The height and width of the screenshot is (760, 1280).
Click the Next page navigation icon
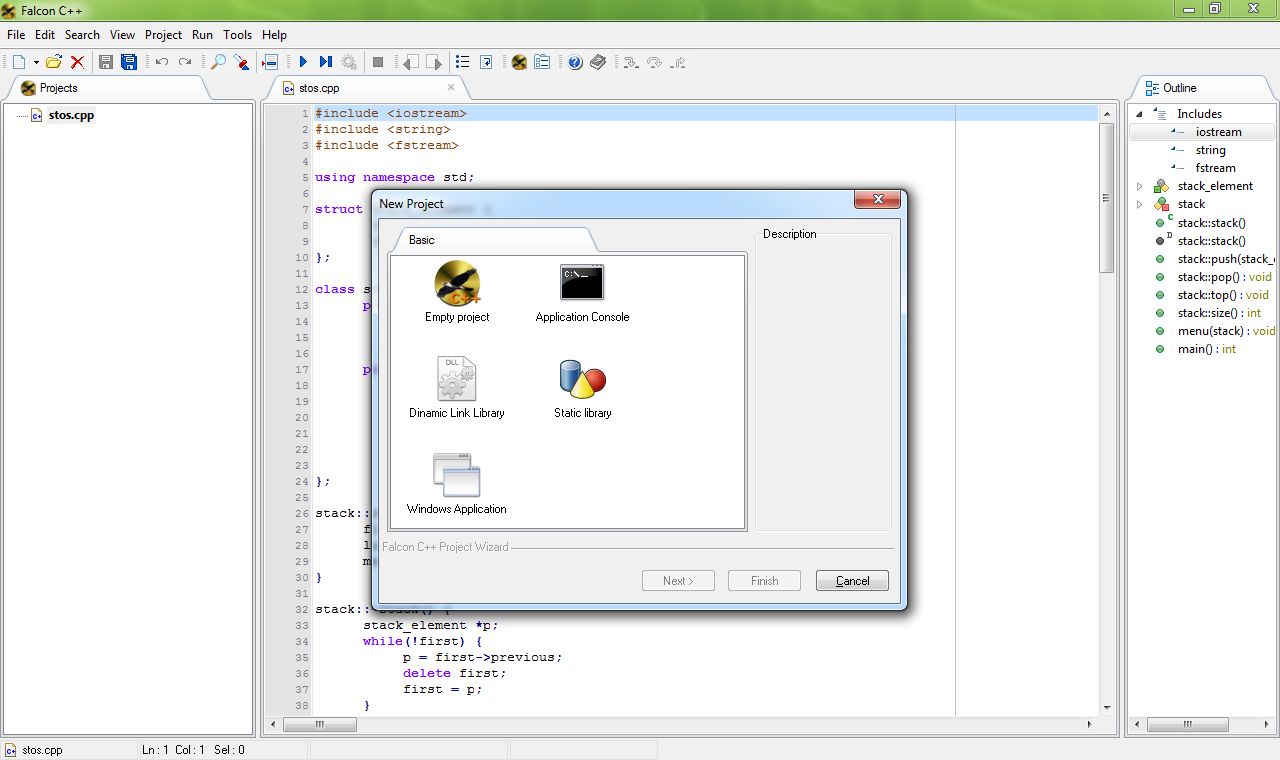click(434, 62)
